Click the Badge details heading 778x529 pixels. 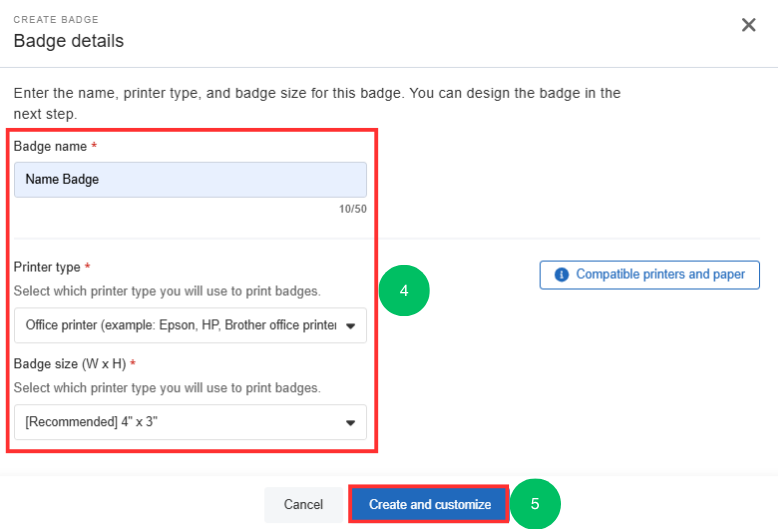[x=68, y=41]
